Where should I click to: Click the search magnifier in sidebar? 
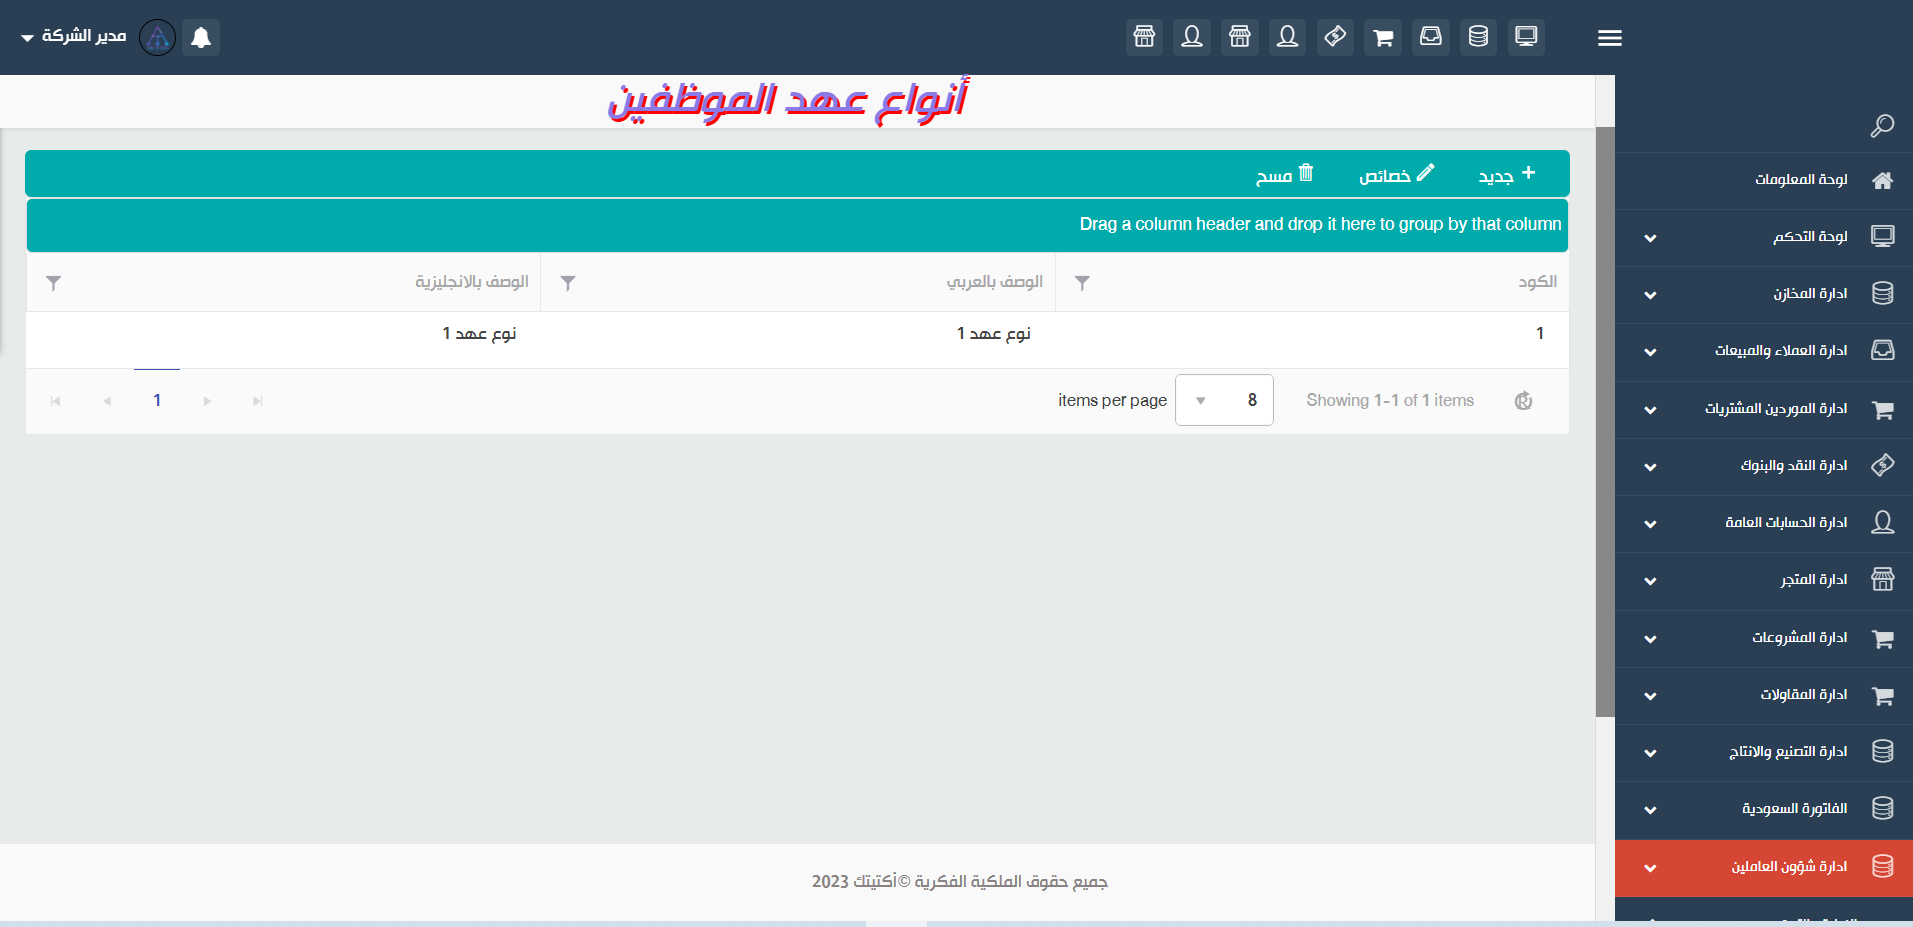coord(1882,125)
